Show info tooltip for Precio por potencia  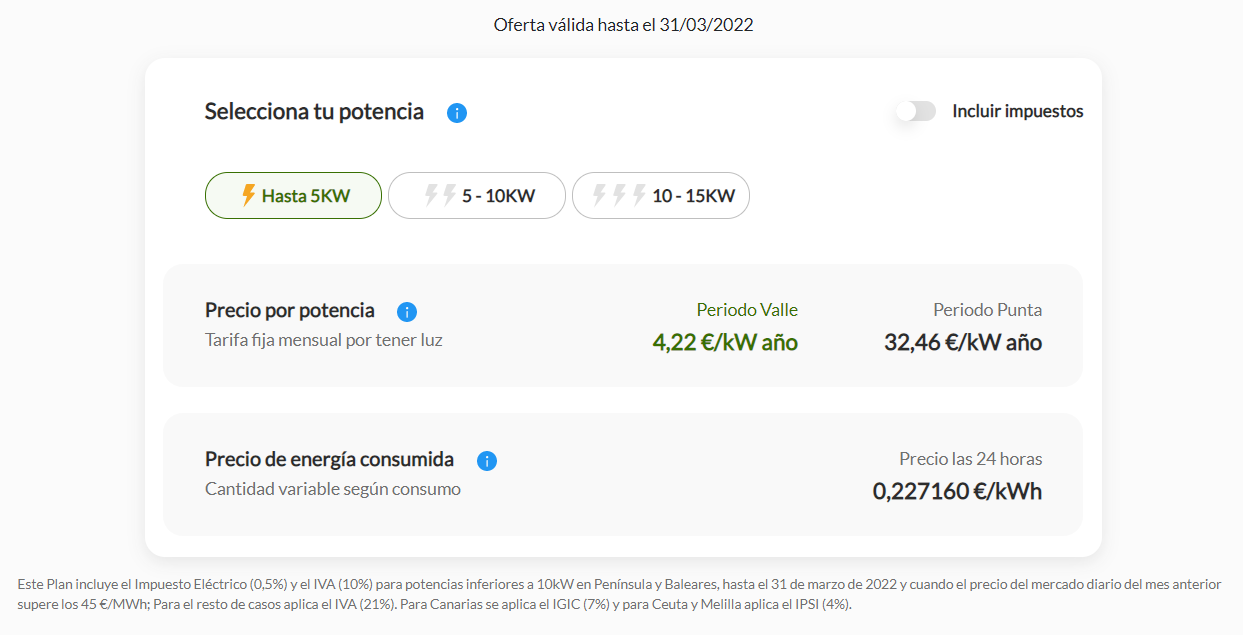pyautogui.click(x=407, y=312)
